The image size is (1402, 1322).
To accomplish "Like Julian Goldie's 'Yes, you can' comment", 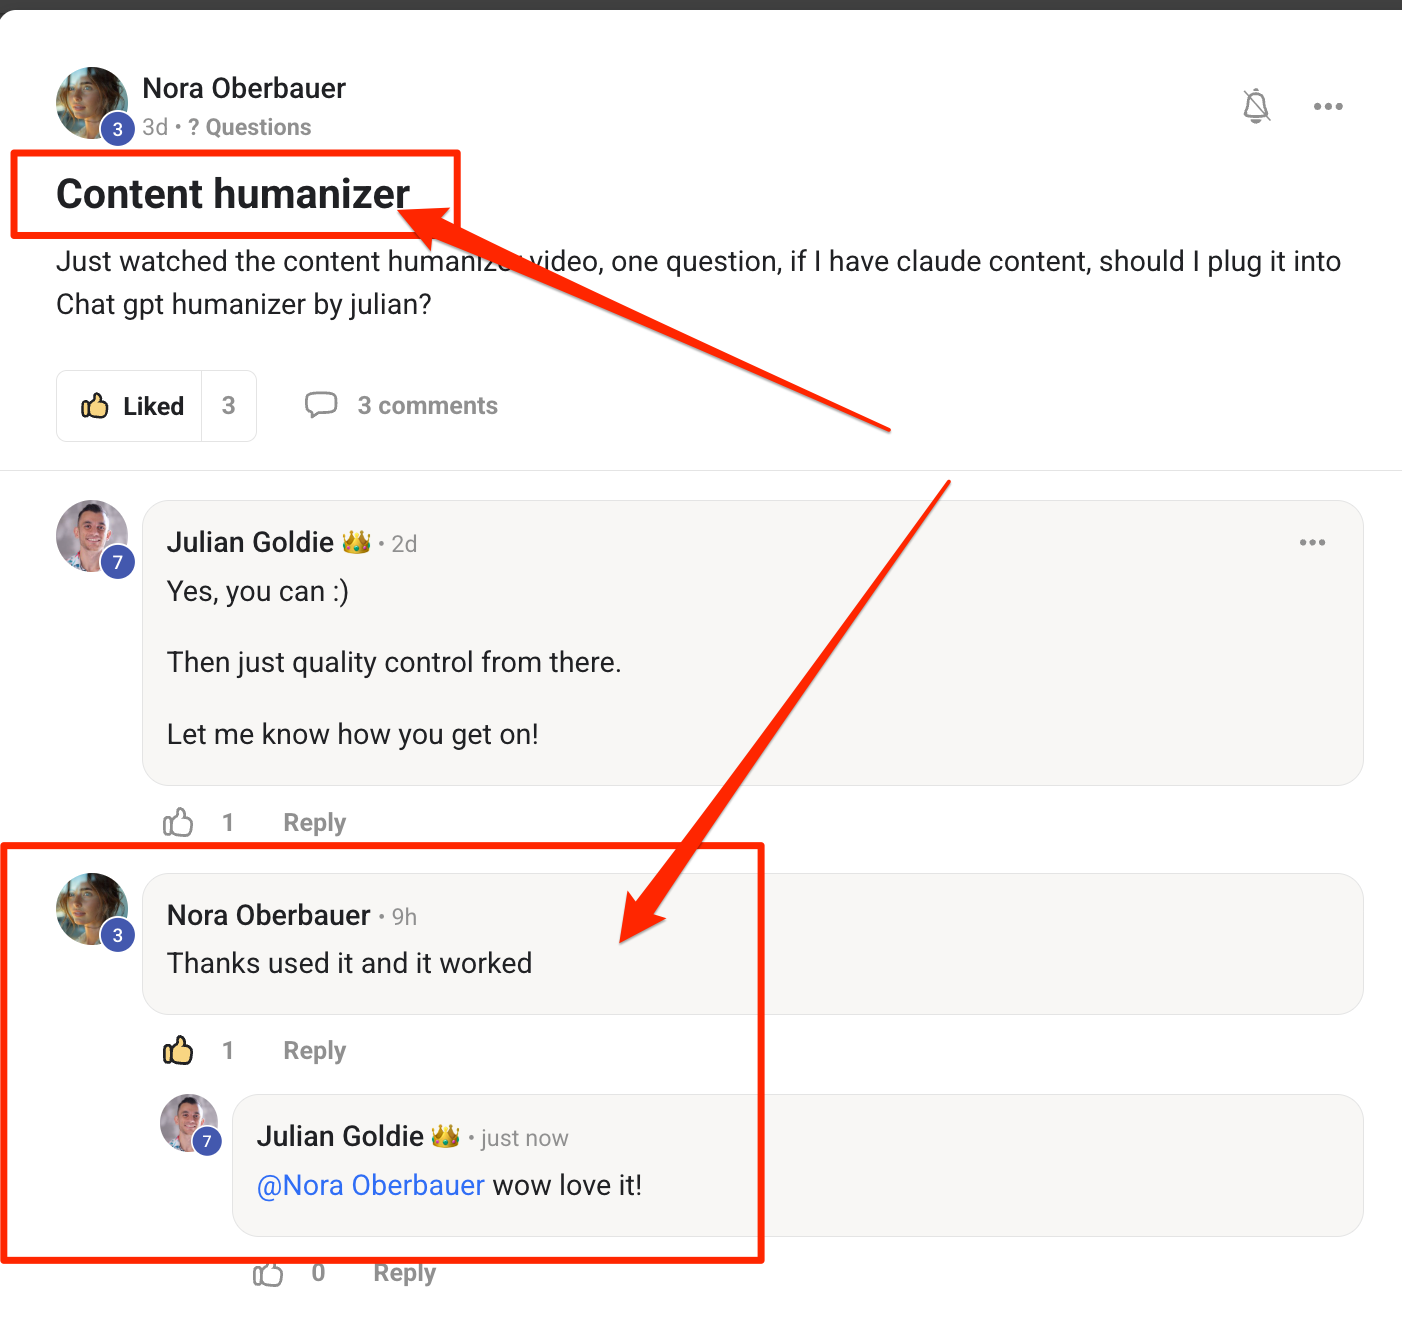I will point(178,822).
